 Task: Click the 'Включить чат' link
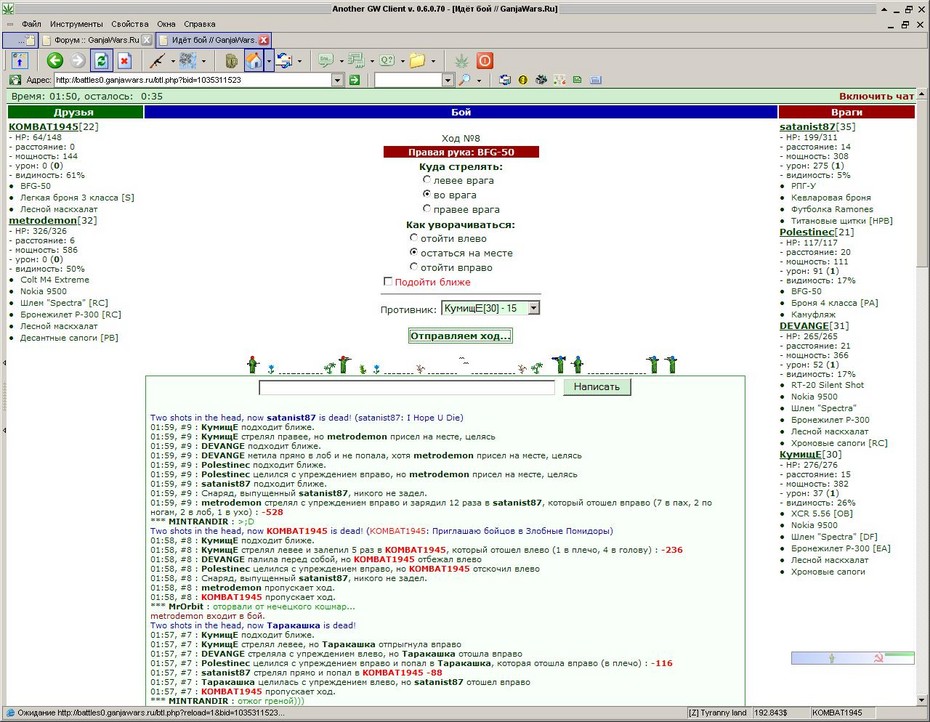[x=877, y=96]
